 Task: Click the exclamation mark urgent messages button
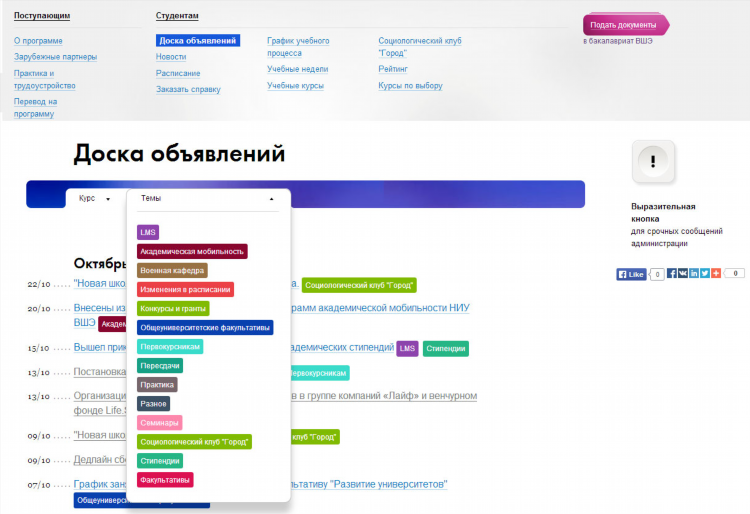653,162
